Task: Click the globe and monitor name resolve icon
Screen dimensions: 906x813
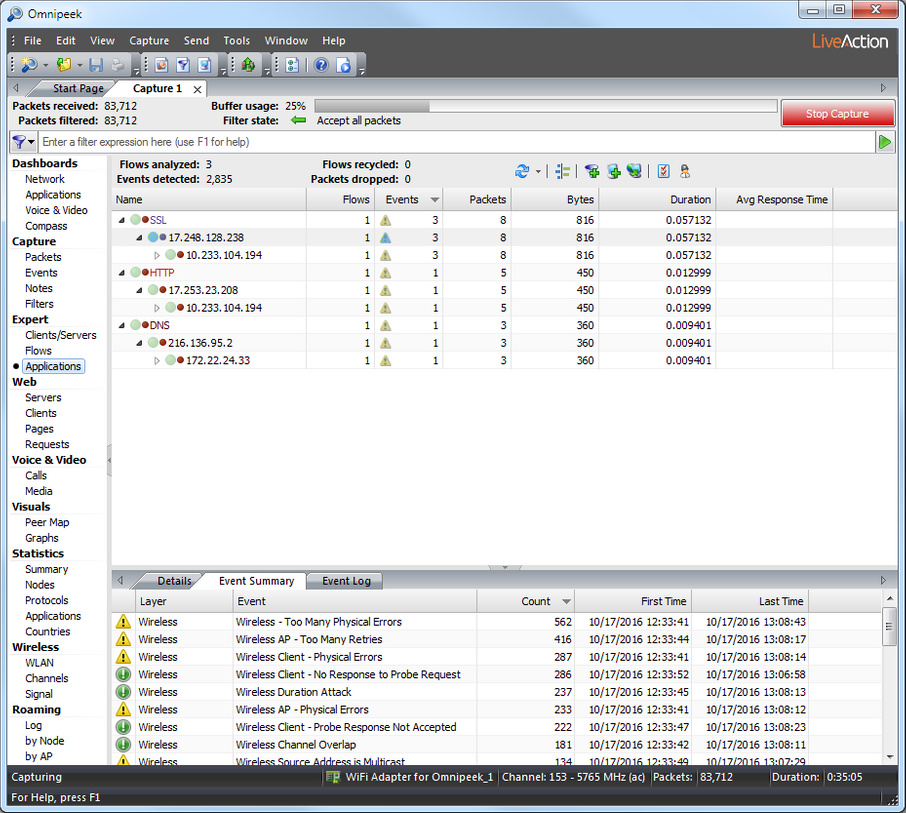Action: [634, 171]
